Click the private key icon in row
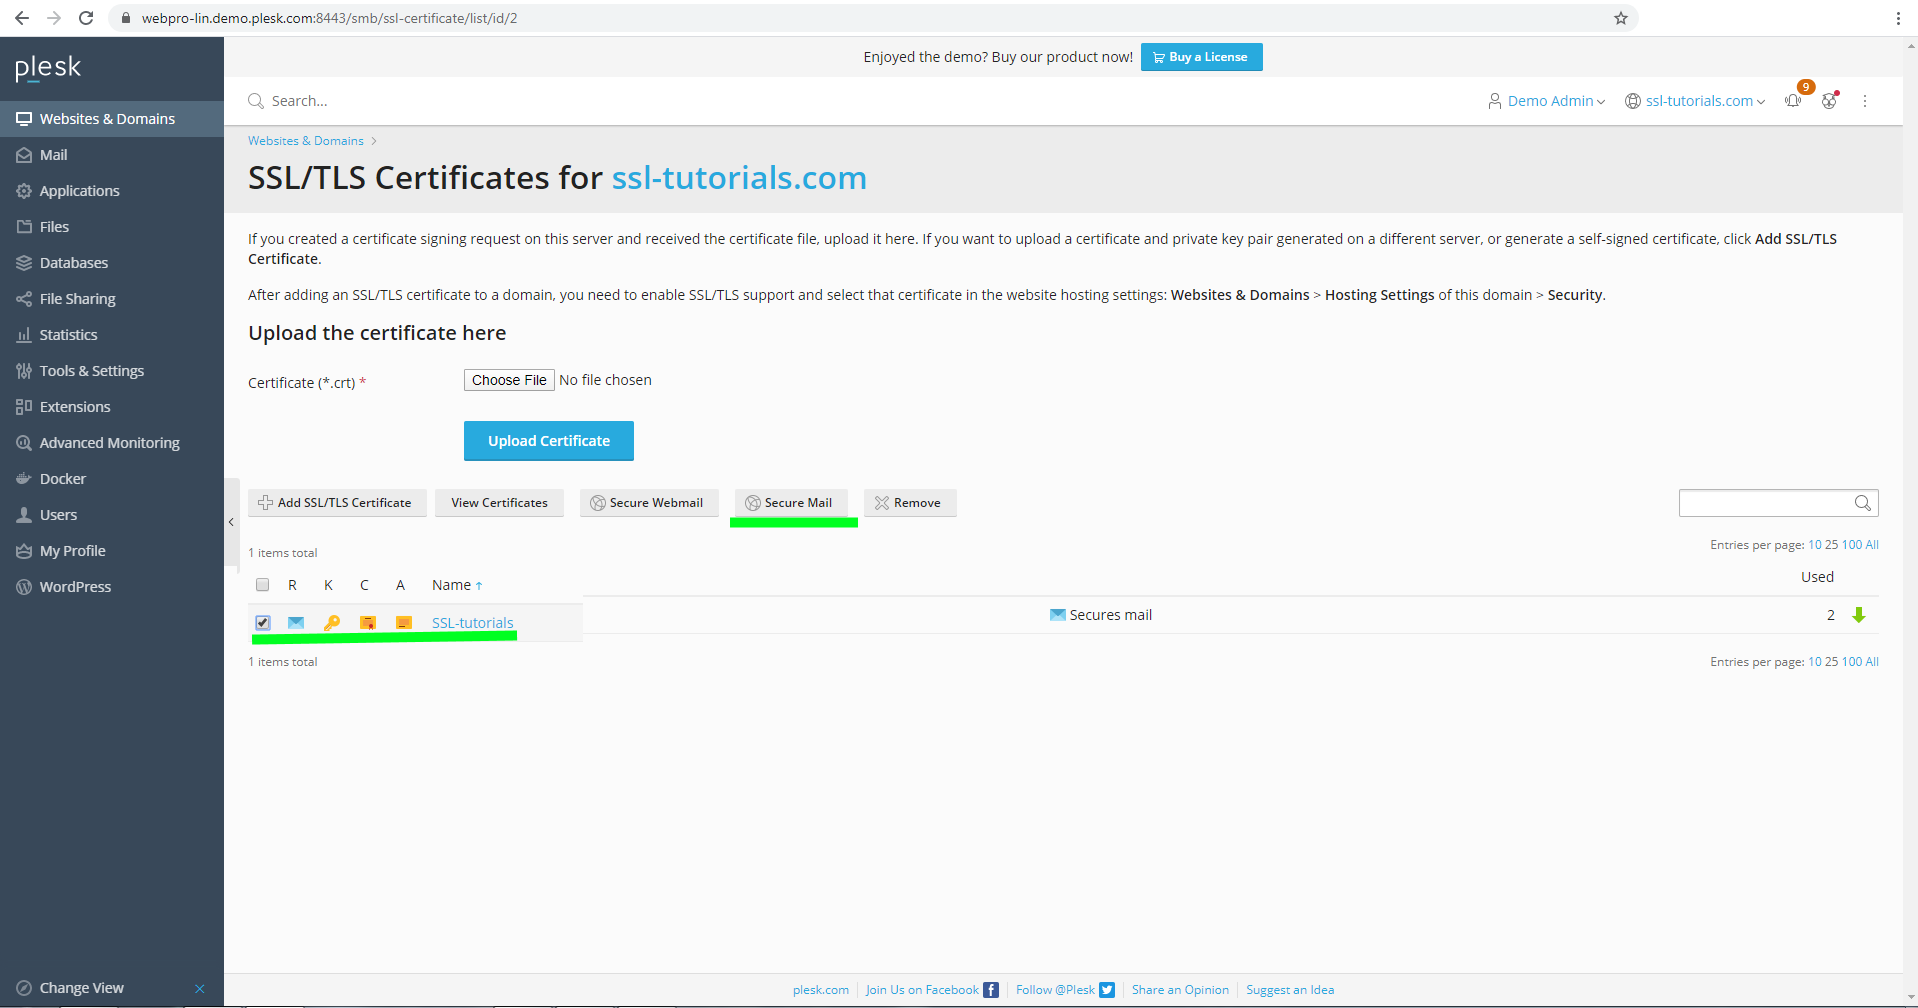The height and width of the screenshot is (1008, 1918). point(332,623)
